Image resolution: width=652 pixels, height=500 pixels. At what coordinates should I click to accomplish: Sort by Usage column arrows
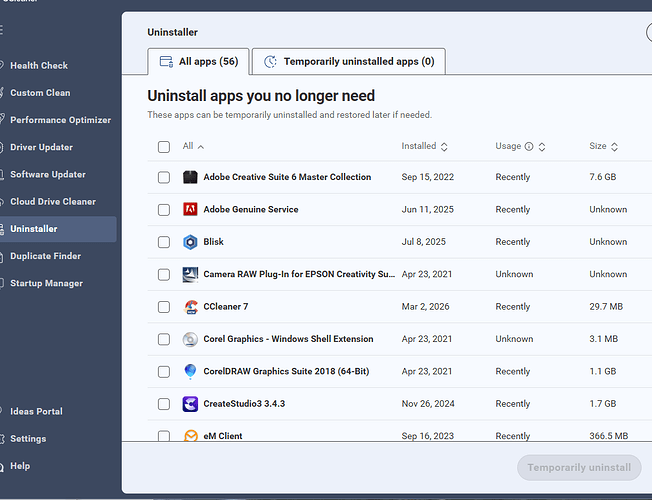tap(542, 146)
